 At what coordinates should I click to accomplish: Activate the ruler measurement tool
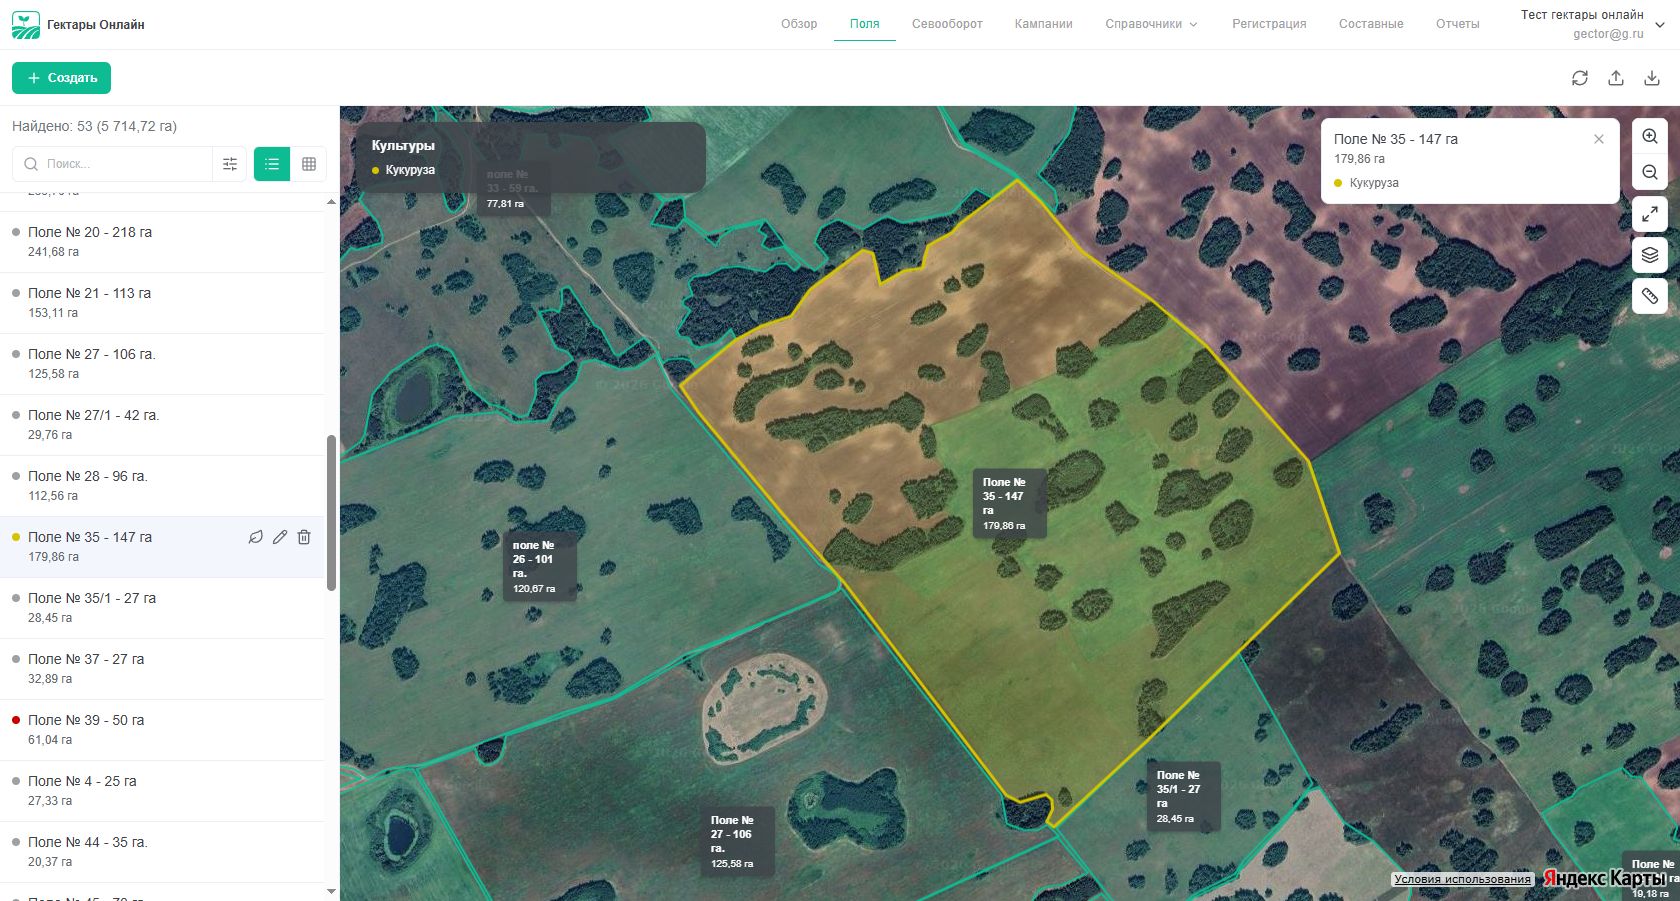pos(1650,295)
